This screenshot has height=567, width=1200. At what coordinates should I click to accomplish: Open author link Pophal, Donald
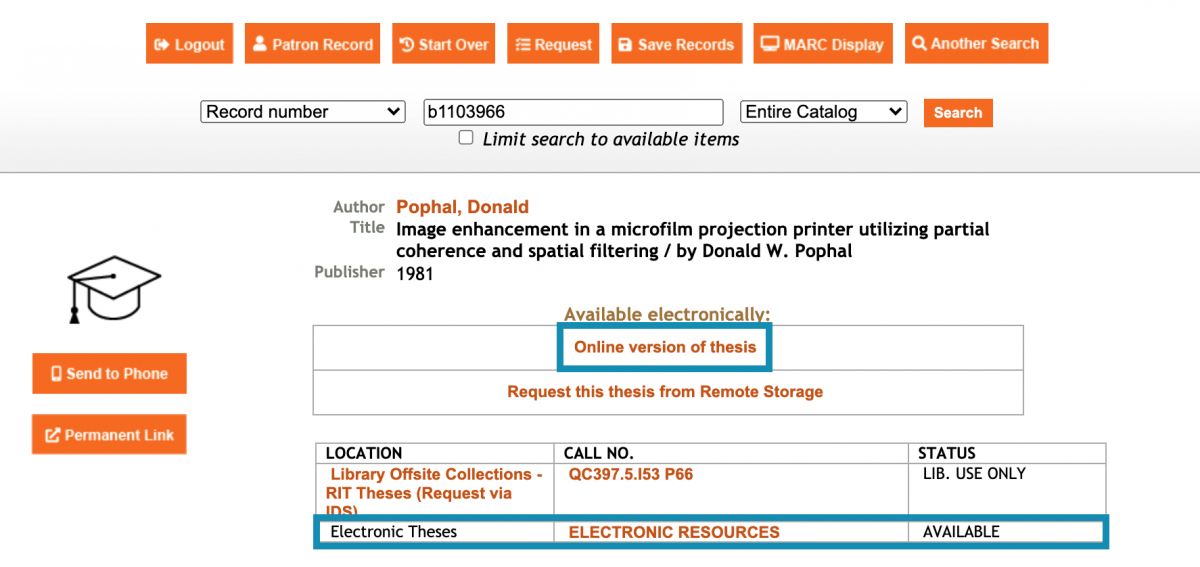point(462,207)
